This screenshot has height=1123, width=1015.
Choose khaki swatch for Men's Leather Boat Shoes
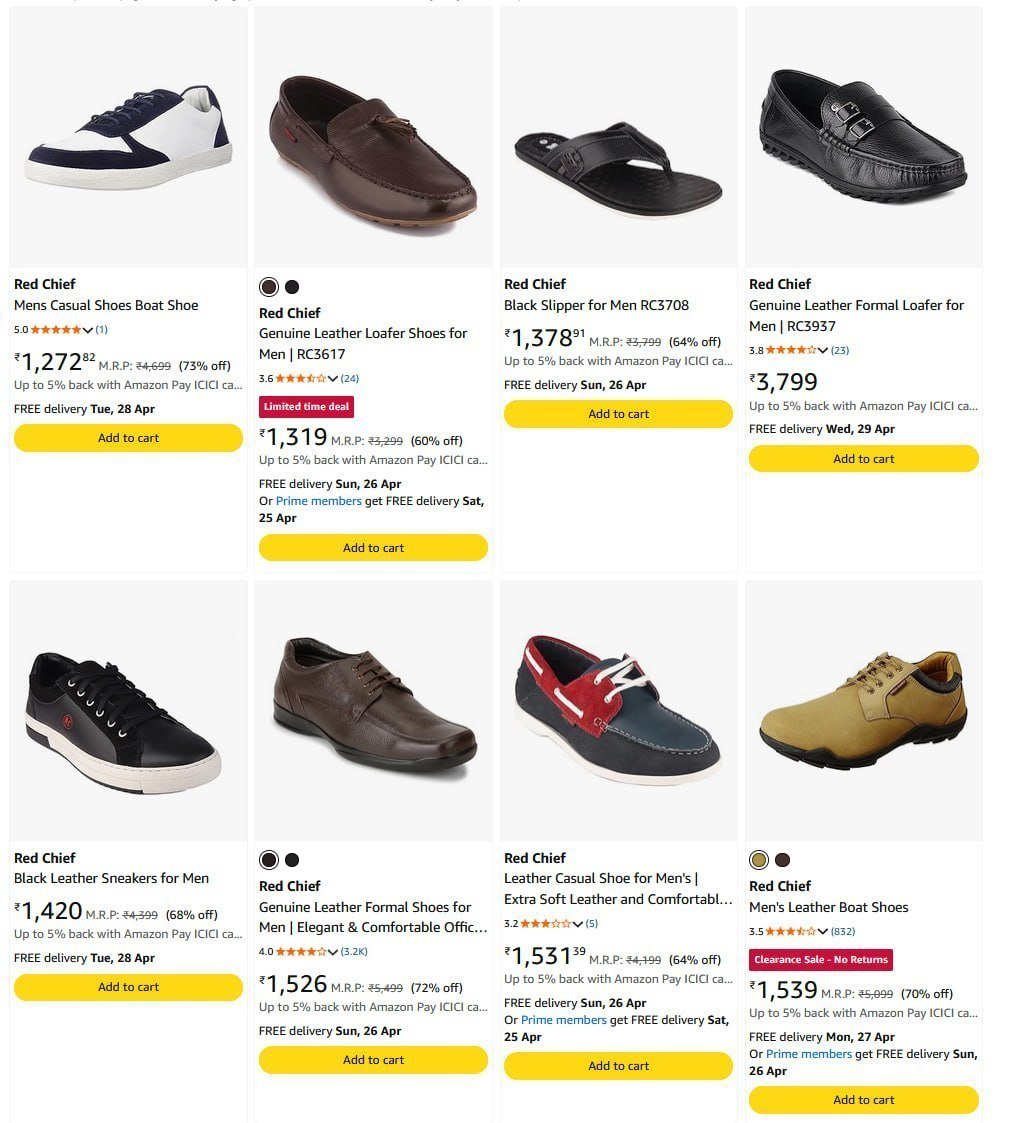(x=759, y=860)
